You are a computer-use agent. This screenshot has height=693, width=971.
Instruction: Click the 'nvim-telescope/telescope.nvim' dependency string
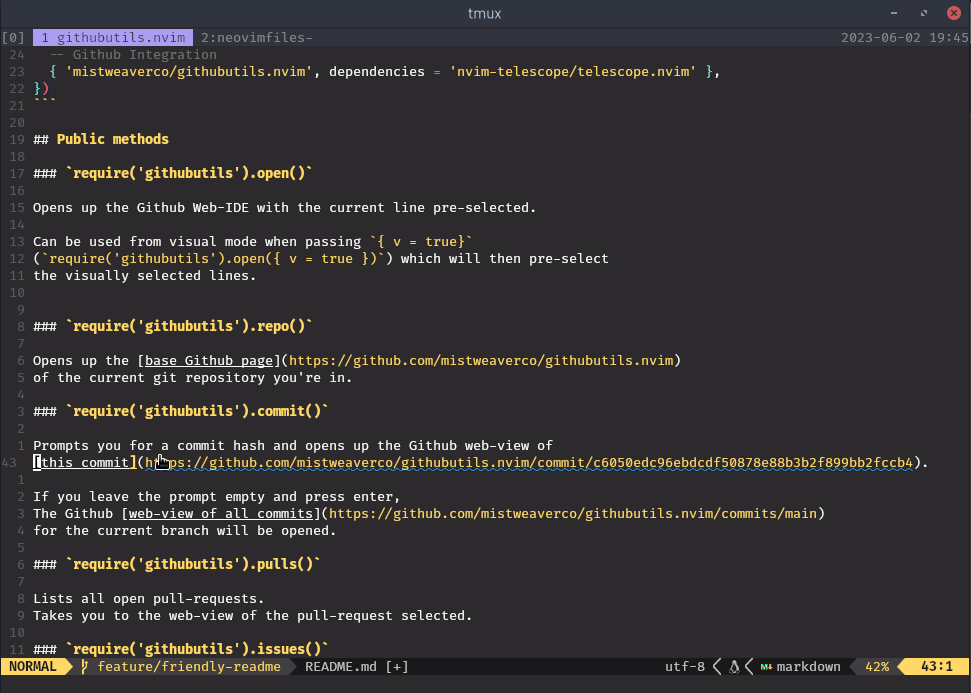pos(573,71)
